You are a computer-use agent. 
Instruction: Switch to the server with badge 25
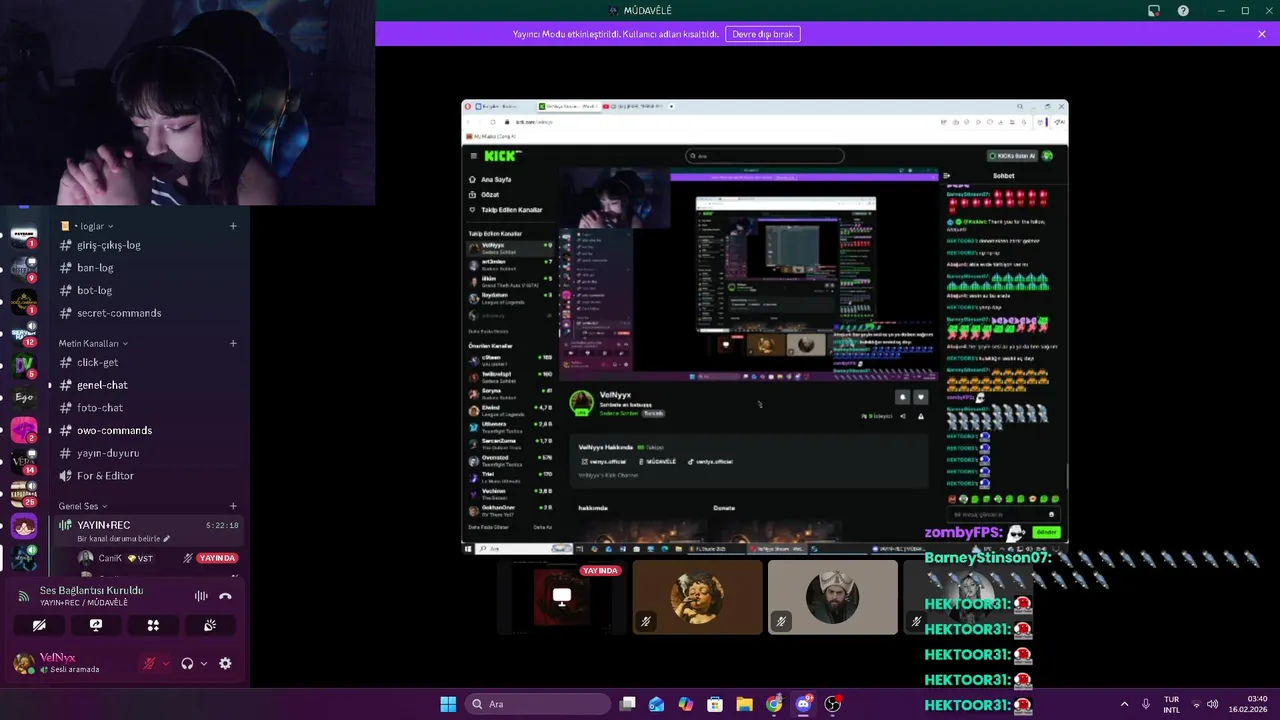[x=24, y=493]
